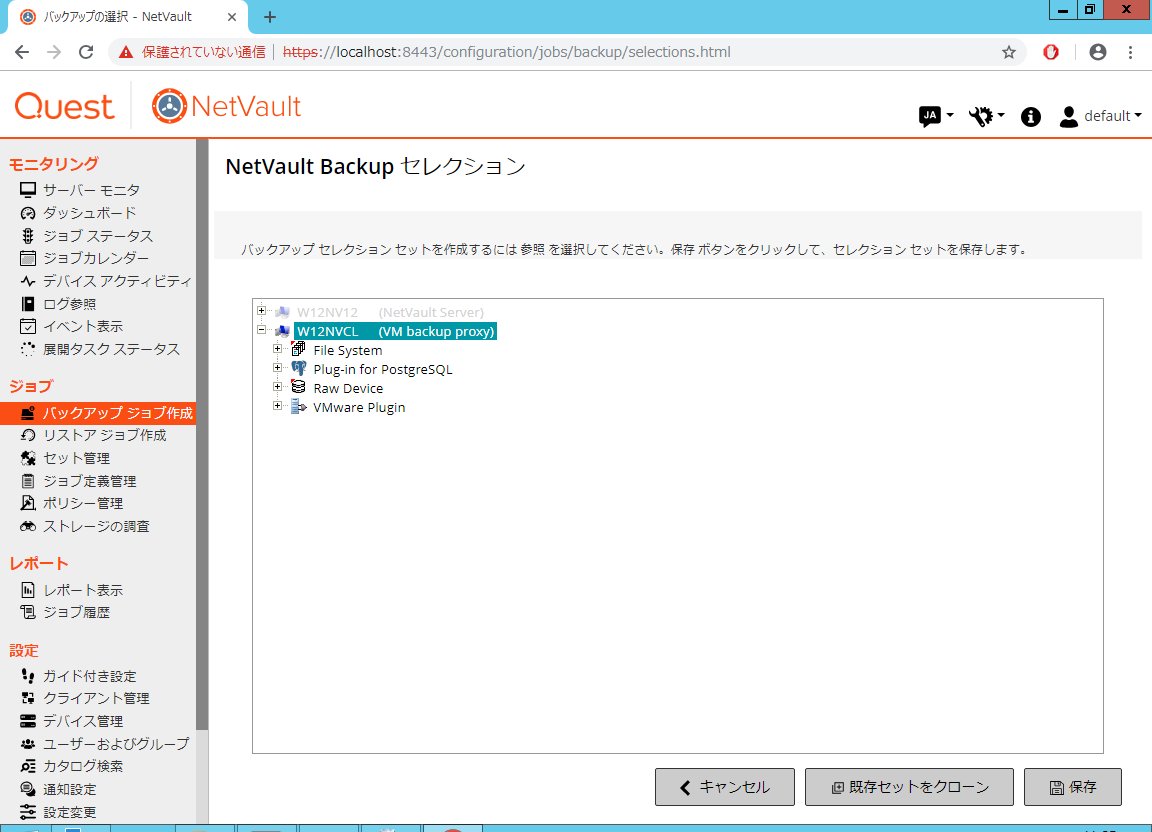The width and height of the screenshot is (1152, 832).
Task: Go back with the browser back arrow
Action: click(22, 52)
